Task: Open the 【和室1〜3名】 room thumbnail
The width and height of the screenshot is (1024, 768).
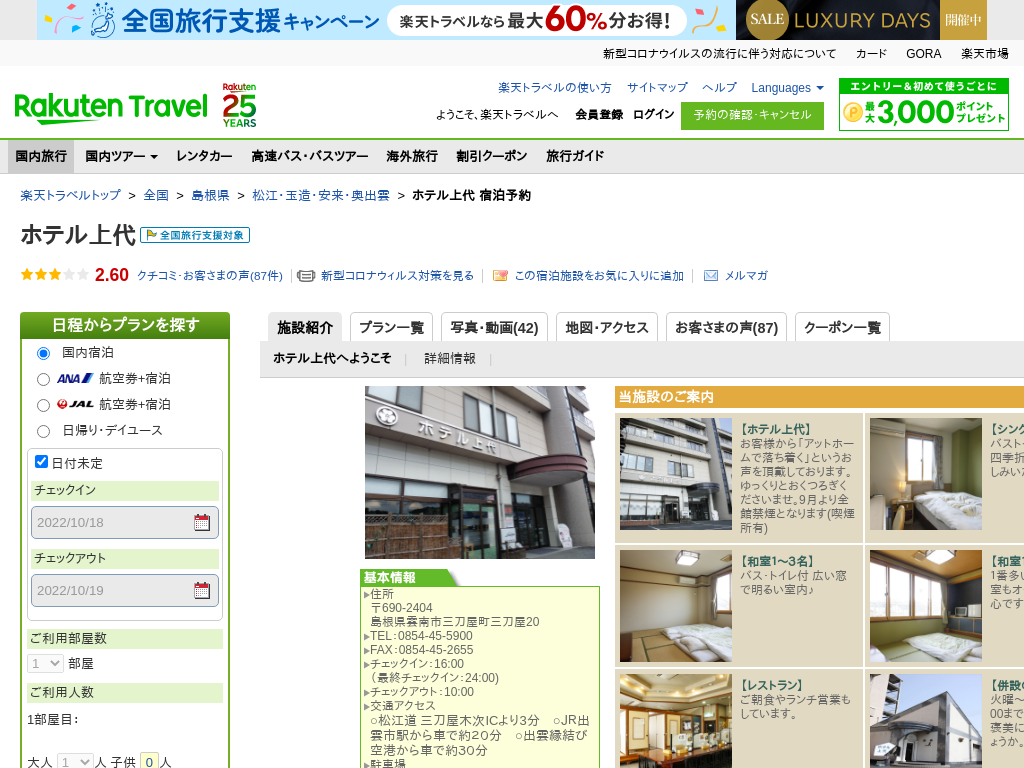Action: tap(676, 606)
